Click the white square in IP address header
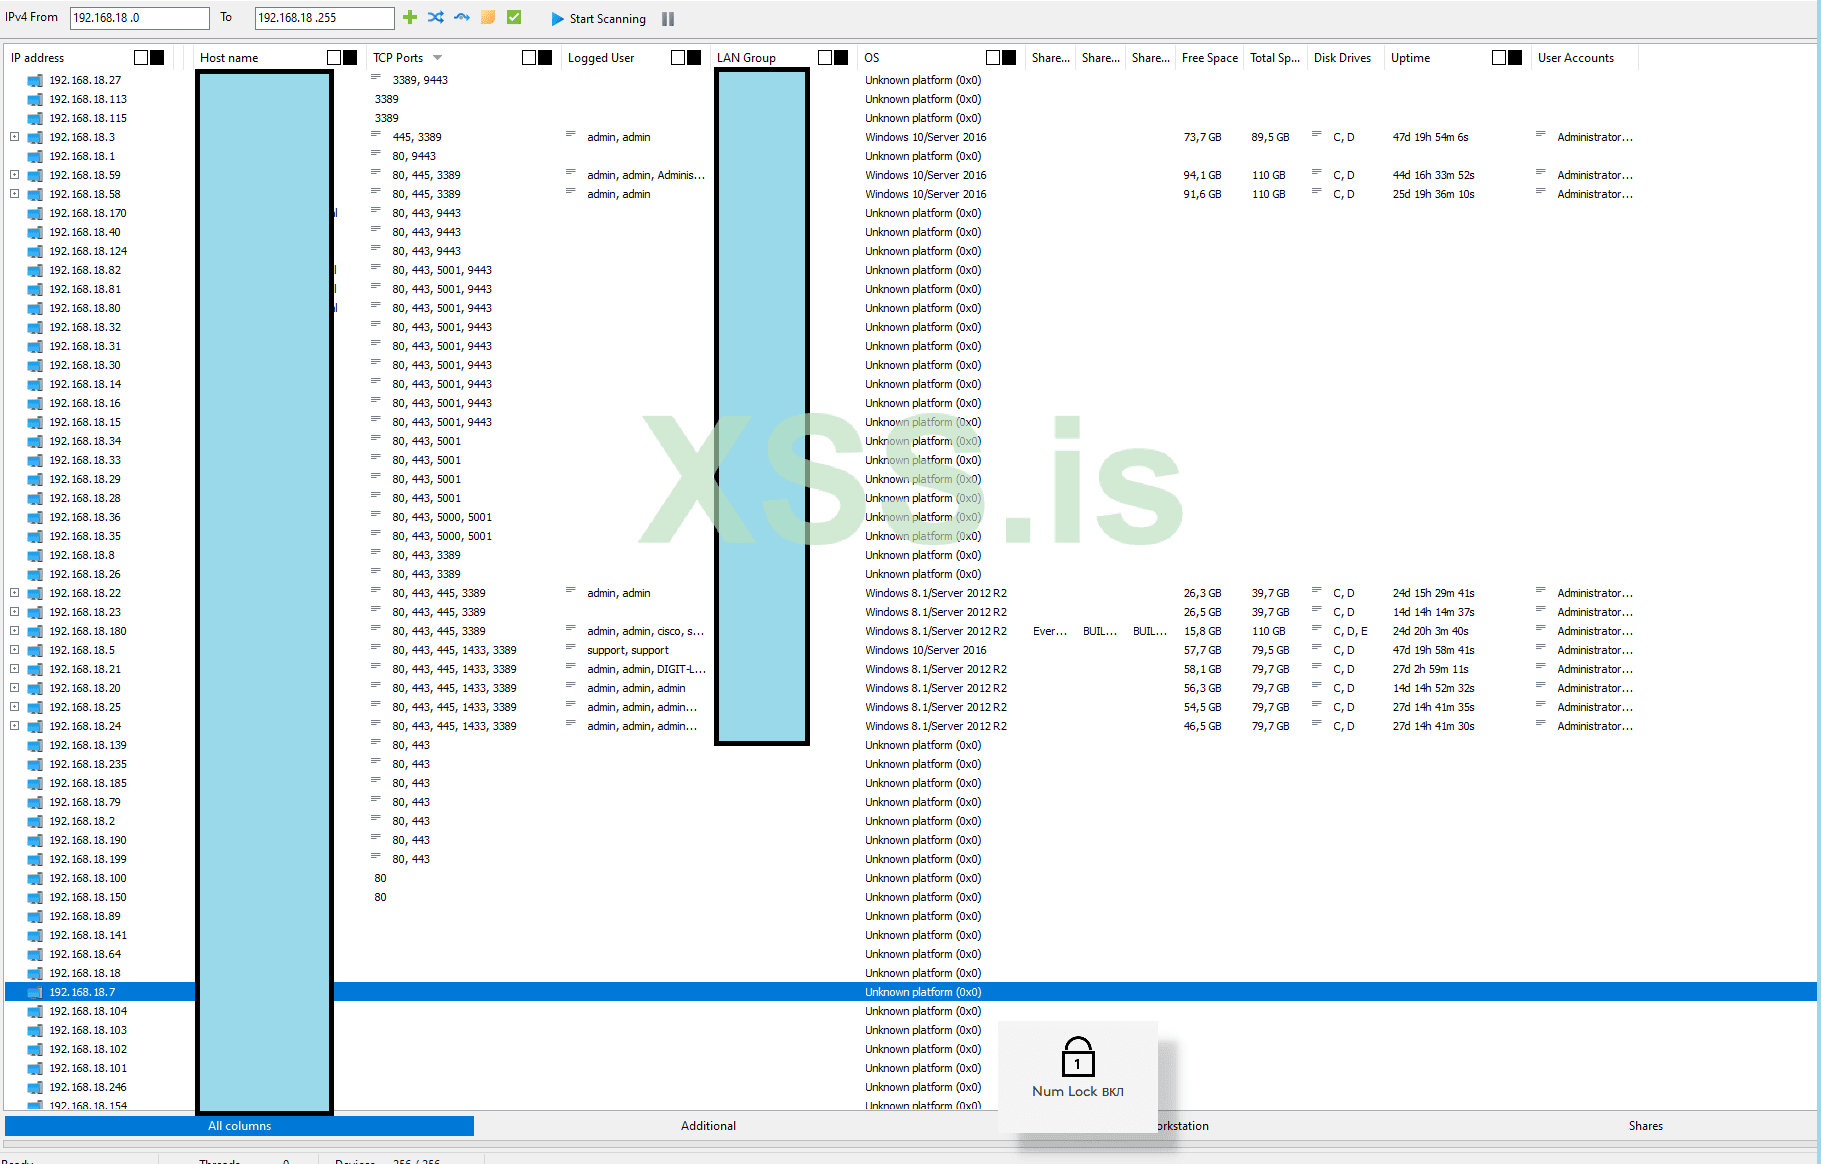 [141, 58]
